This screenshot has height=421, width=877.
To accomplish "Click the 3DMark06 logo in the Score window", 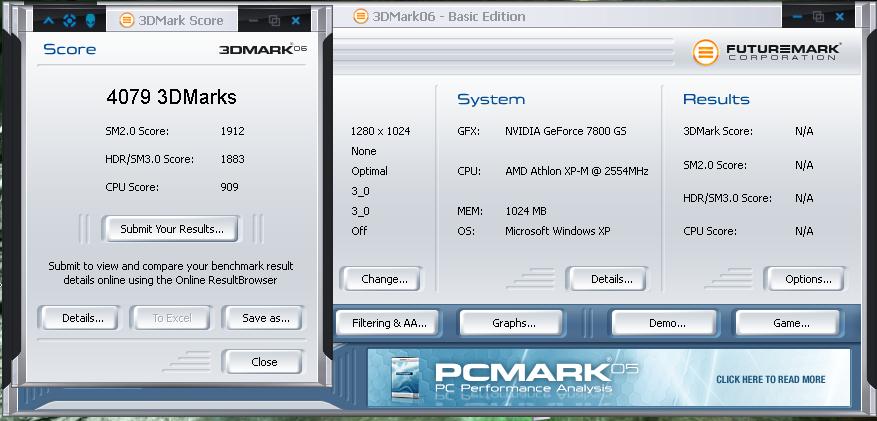I will [263, 49].
